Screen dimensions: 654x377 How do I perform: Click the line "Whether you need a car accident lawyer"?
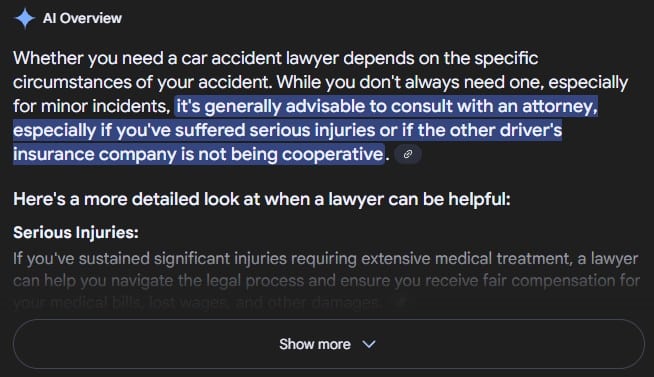coord(176,58)
